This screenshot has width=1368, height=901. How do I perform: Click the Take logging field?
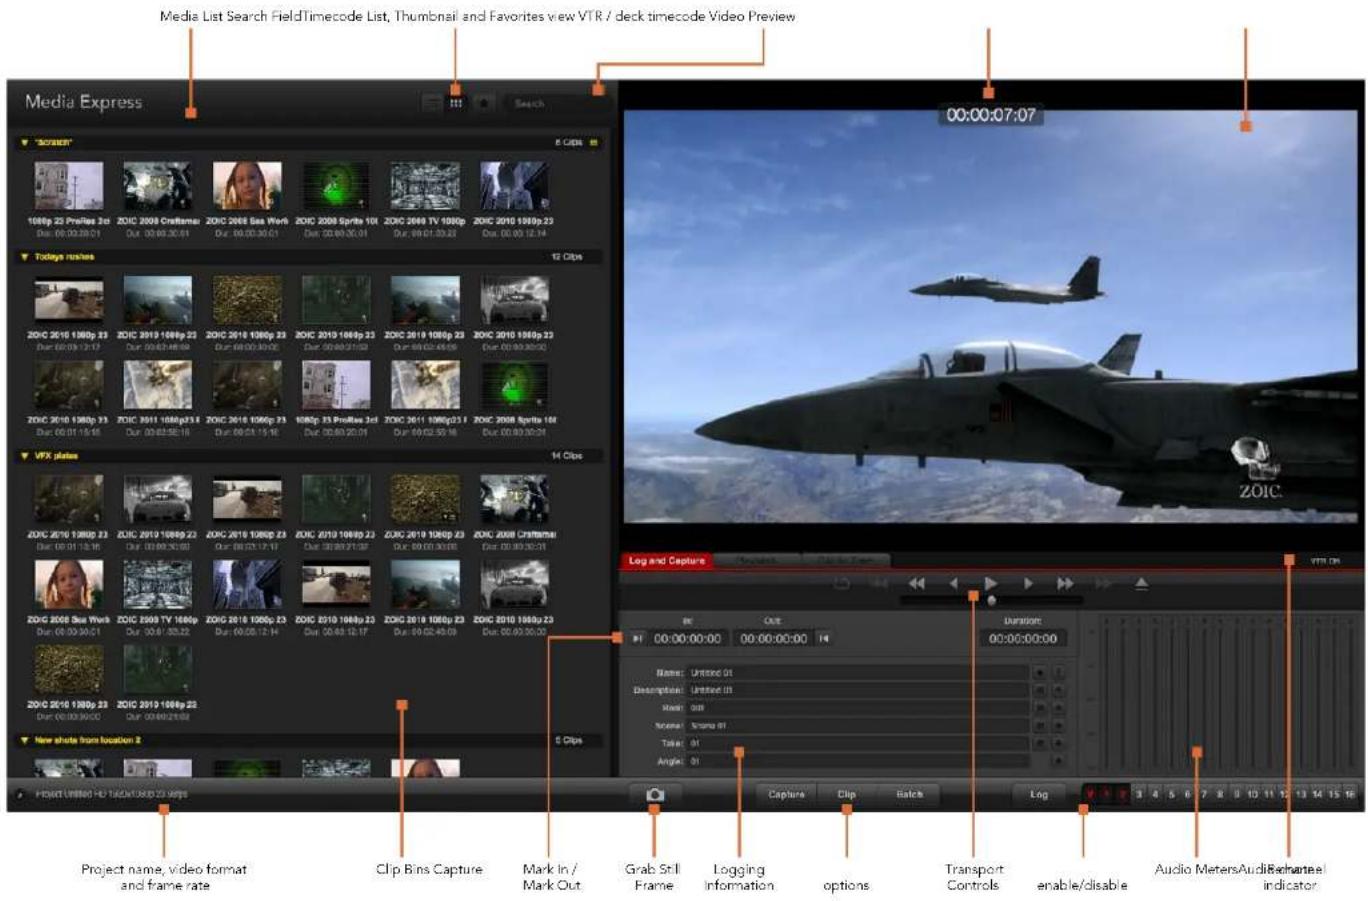tap(859, 744)
